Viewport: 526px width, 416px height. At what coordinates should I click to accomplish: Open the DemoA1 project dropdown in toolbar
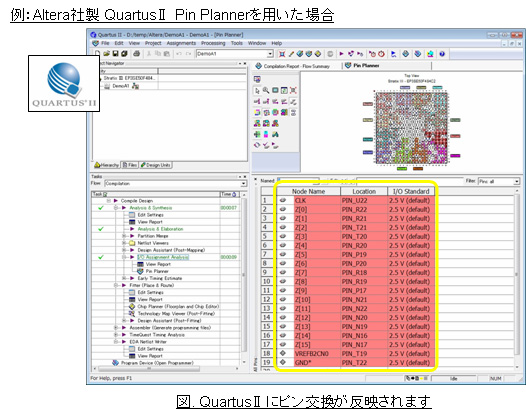tap(270, 54)
